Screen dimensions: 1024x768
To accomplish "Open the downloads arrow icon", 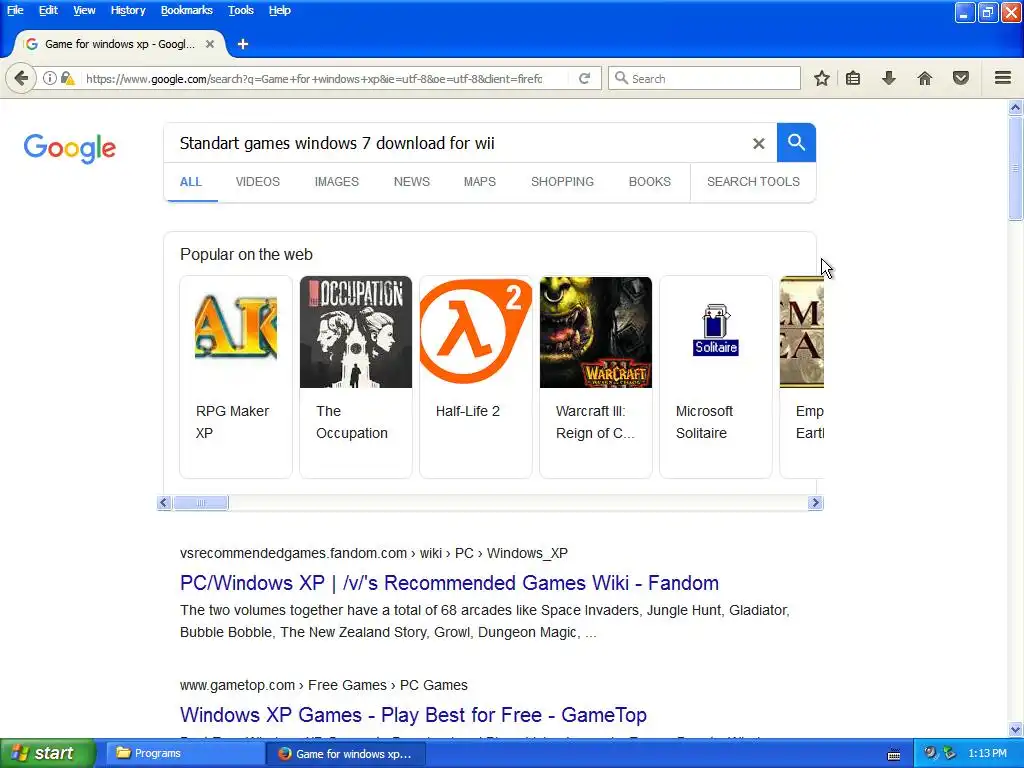I will (888, 78).
